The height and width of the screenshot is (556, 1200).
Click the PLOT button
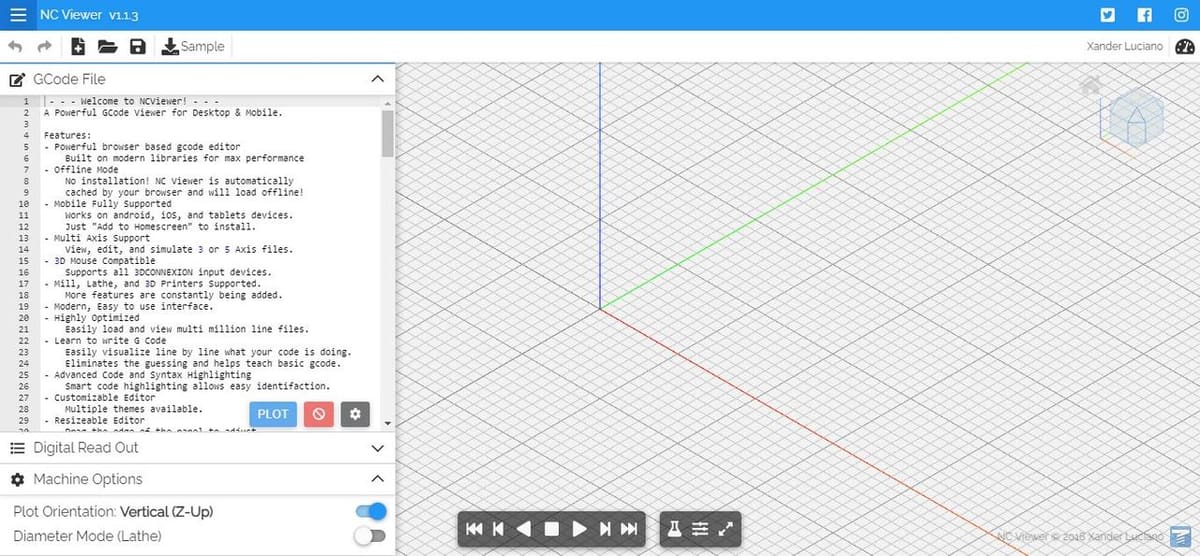click(x=273, y=414)
